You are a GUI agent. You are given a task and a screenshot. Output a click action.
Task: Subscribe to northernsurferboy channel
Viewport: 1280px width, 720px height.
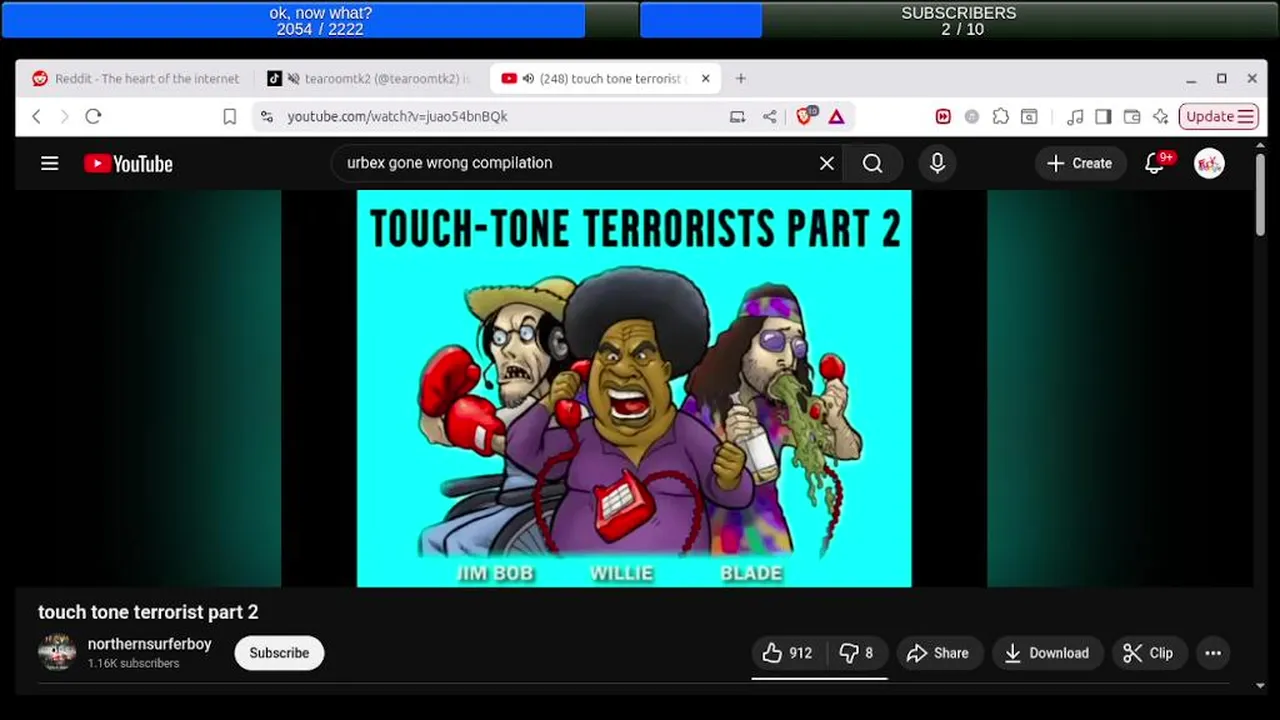279,653
